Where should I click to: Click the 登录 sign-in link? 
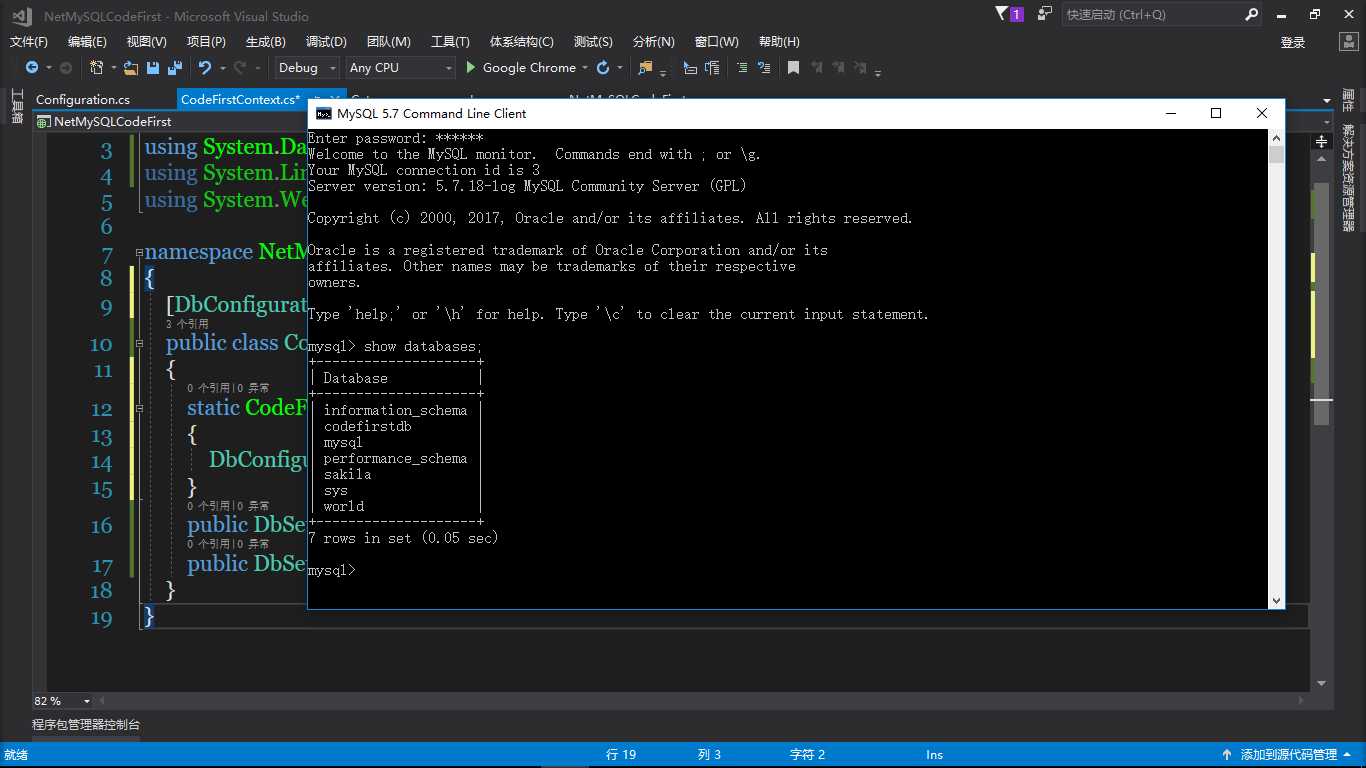(1293, 42)
